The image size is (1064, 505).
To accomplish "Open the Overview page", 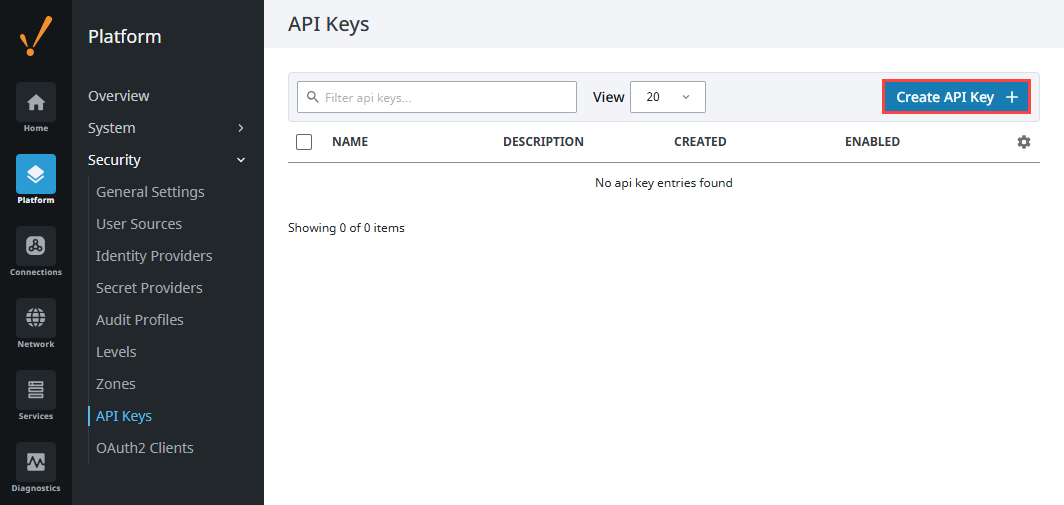I will point(118,96).
